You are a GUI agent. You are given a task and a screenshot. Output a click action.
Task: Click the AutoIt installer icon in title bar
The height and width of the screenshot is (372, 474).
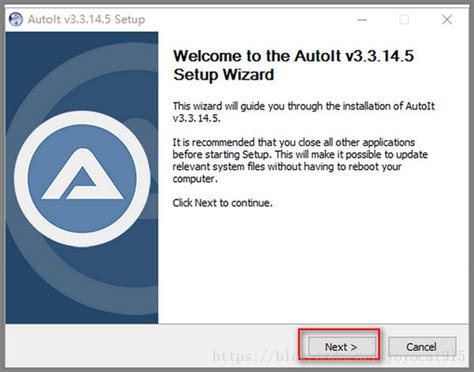pos(16,19)
